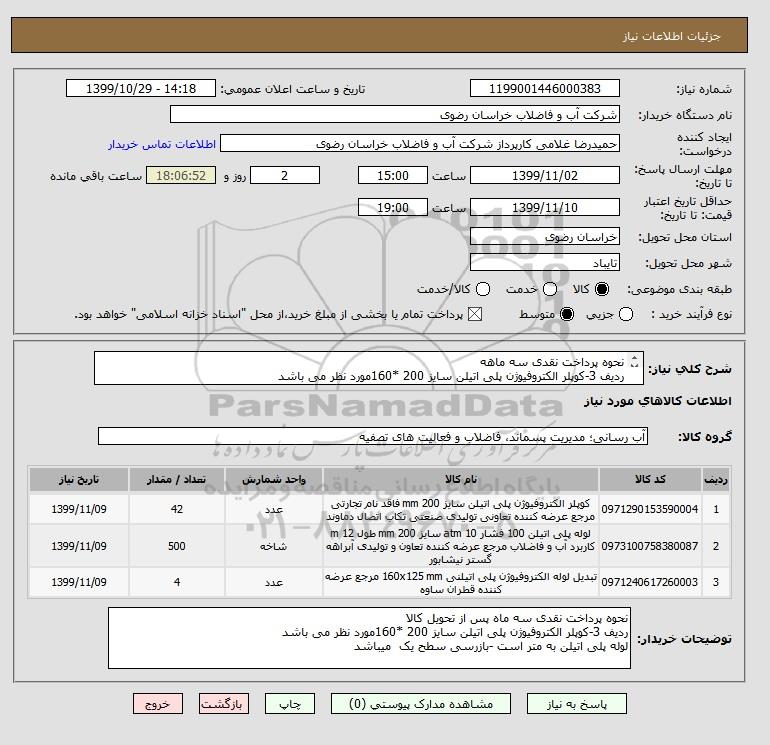
Task: Click the row 1 coupler item name
Action: tap(461, 510)
